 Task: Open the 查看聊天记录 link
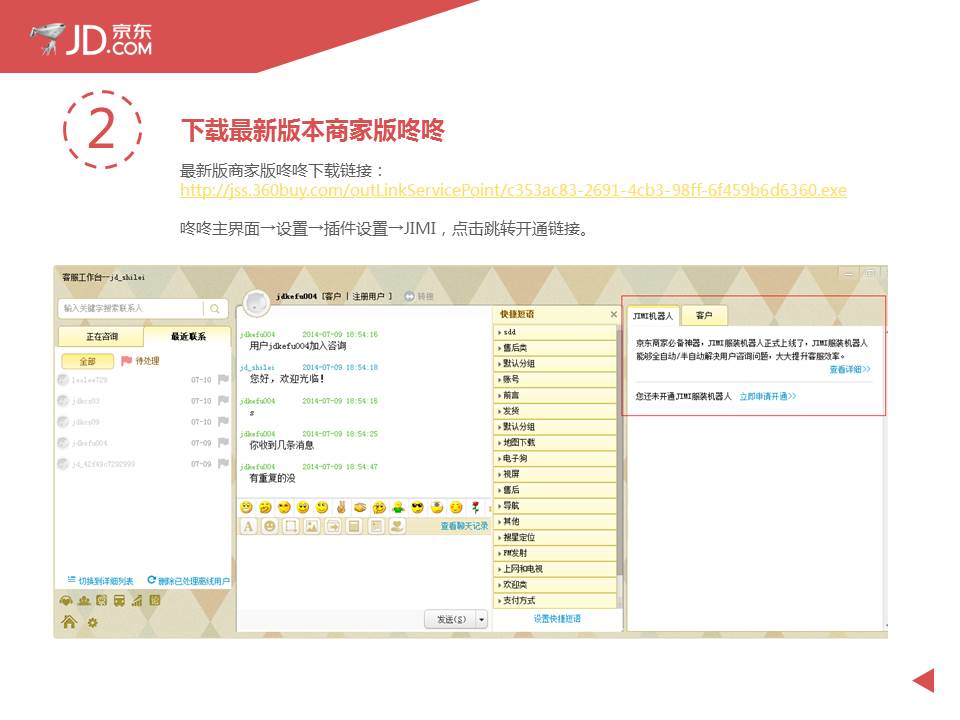point(464,526)
